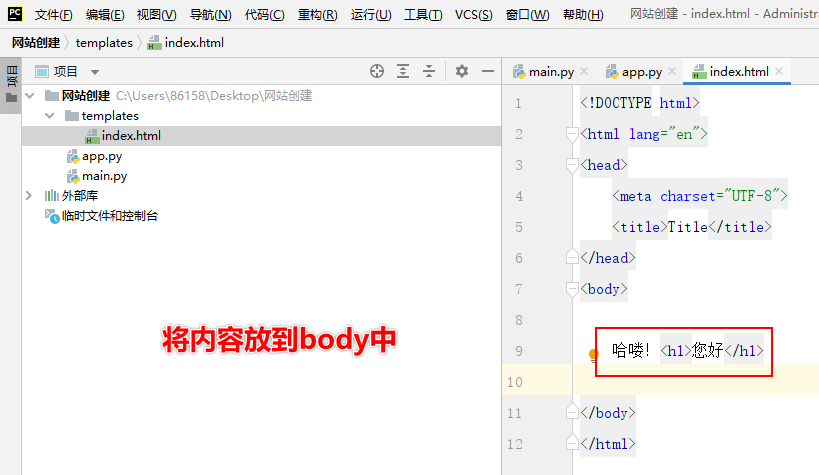Switch to the index.html editor tab
Viewport: 819px width, 475px height.
(739, 72)
